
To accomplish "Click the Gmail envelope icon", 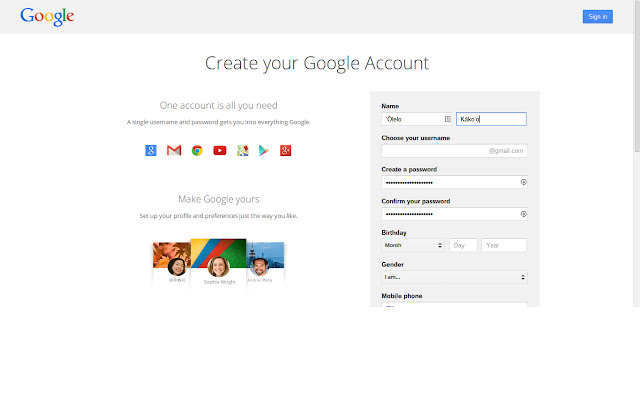I will [174, 150].
